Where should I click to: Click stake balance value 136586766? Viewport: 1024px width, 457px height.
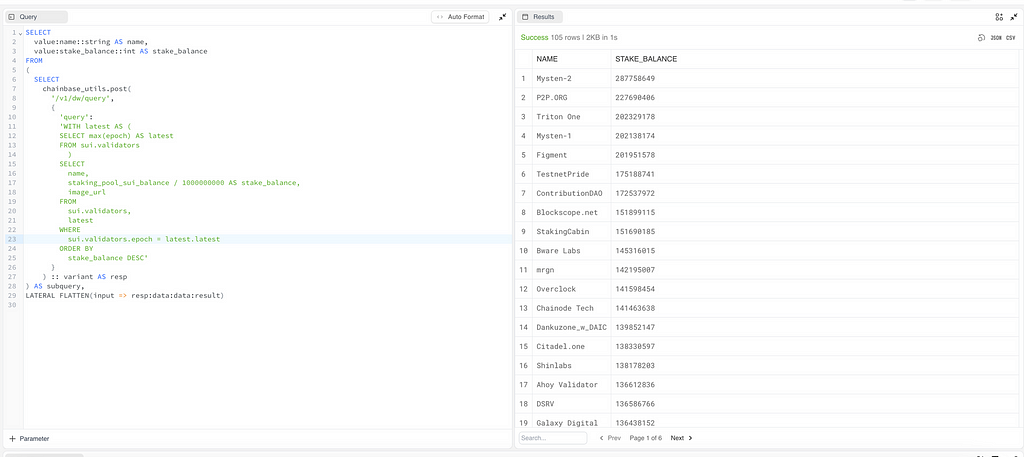pyautogui.click(x=635, y=403)
